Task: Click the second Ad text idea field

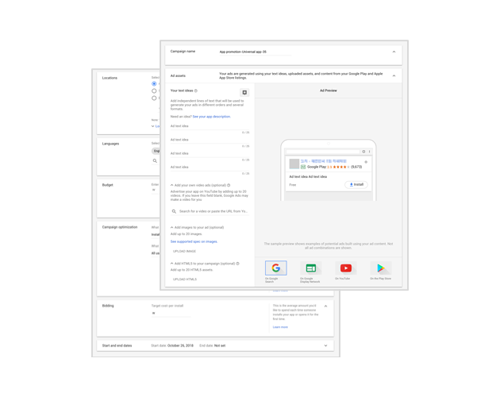Action: click(x=210, y=140)
